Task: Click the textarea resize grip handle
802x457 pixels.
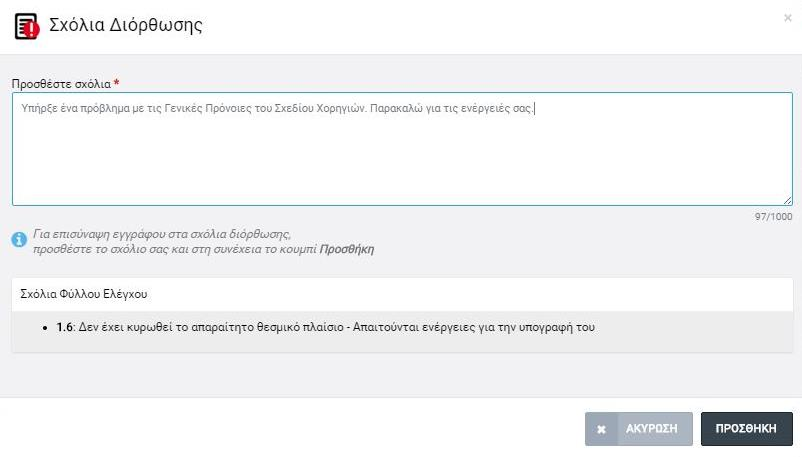Action: pos(788,201)
